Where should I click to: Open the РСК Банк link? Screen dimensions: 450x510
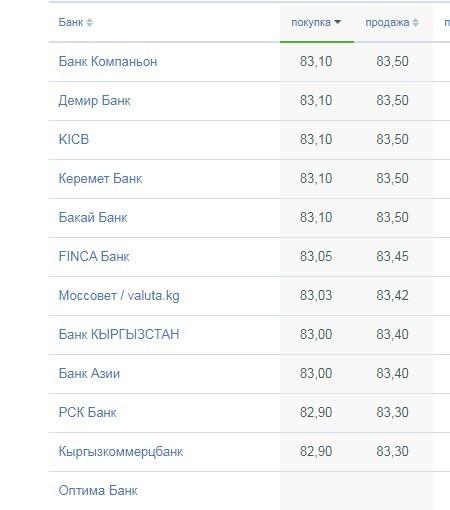pyautogui.click(x=87, y=413)
